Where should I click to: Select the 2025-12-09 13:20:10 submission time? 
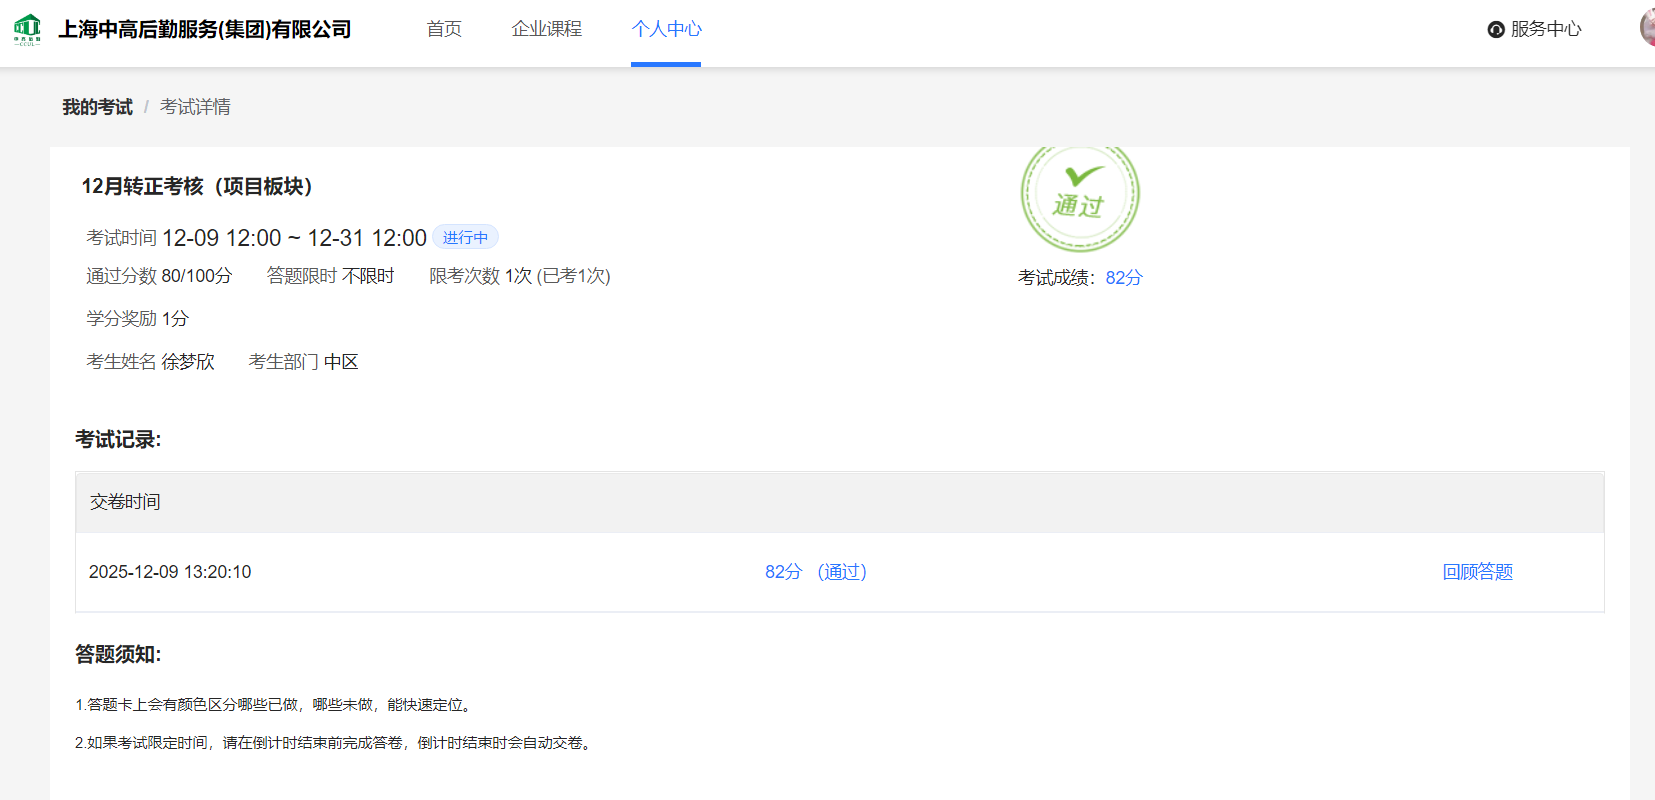[x=170, y=572]
